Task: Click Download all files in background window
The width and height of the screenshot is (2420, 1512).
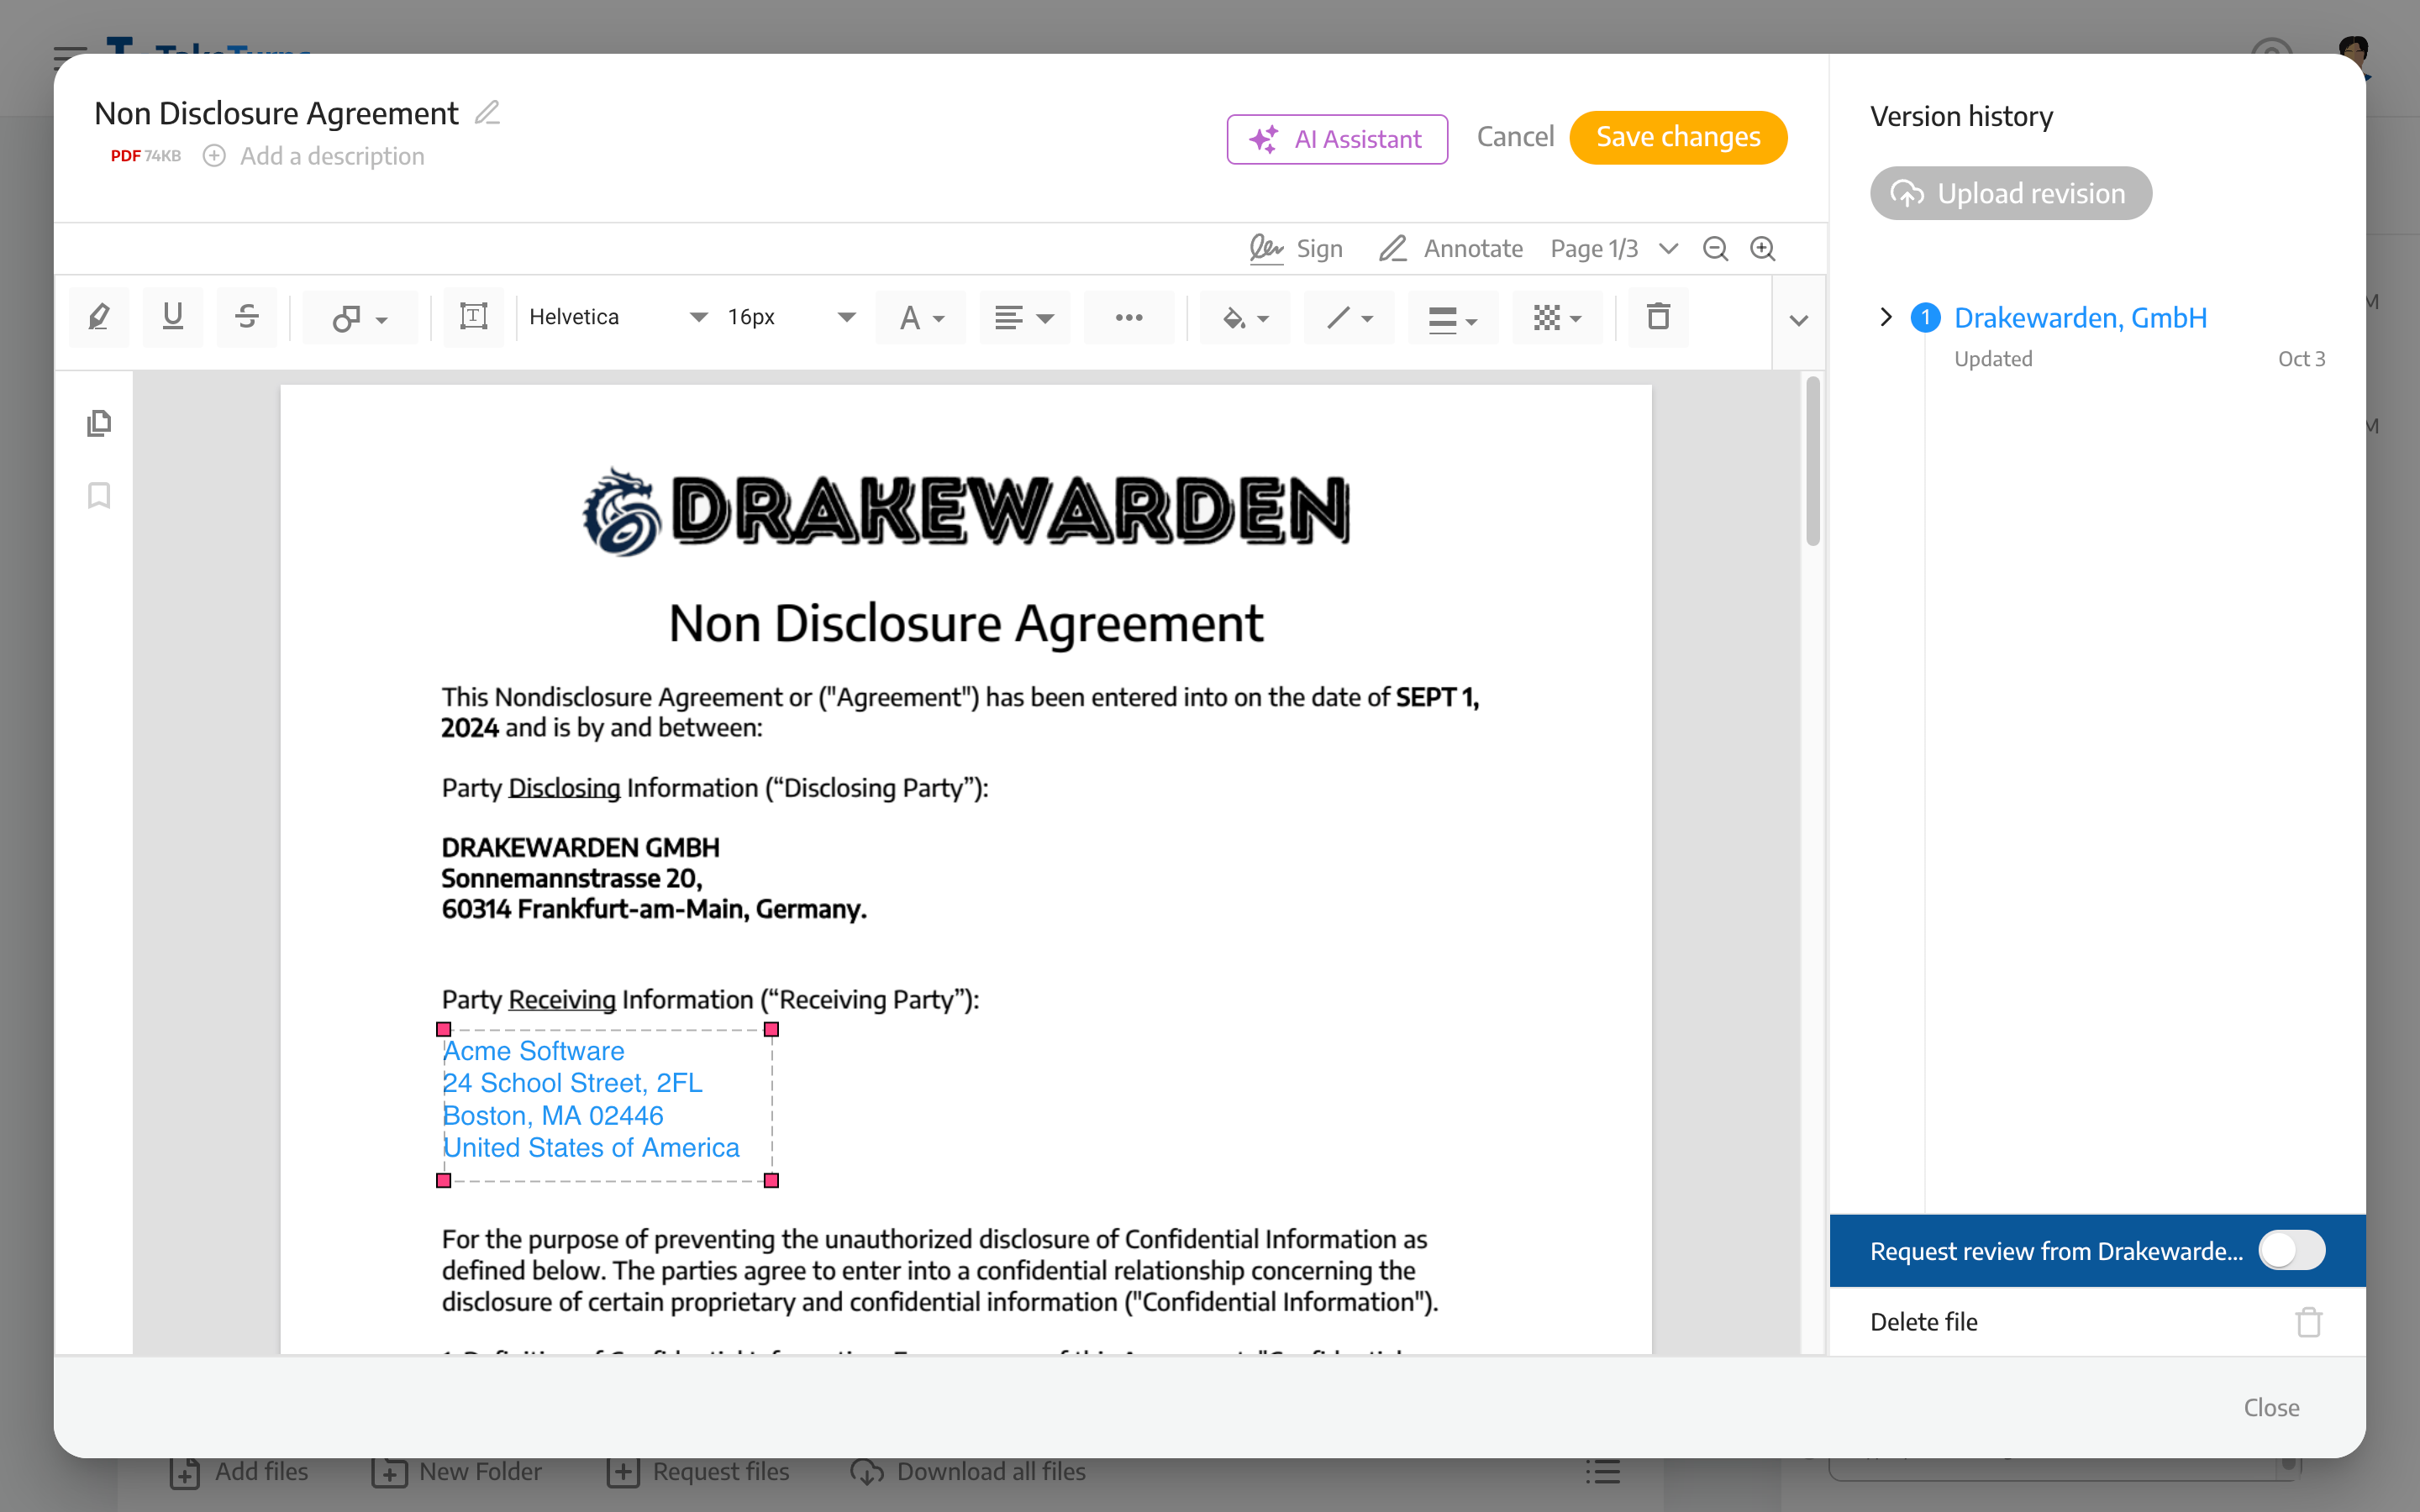Action: 968,1471
